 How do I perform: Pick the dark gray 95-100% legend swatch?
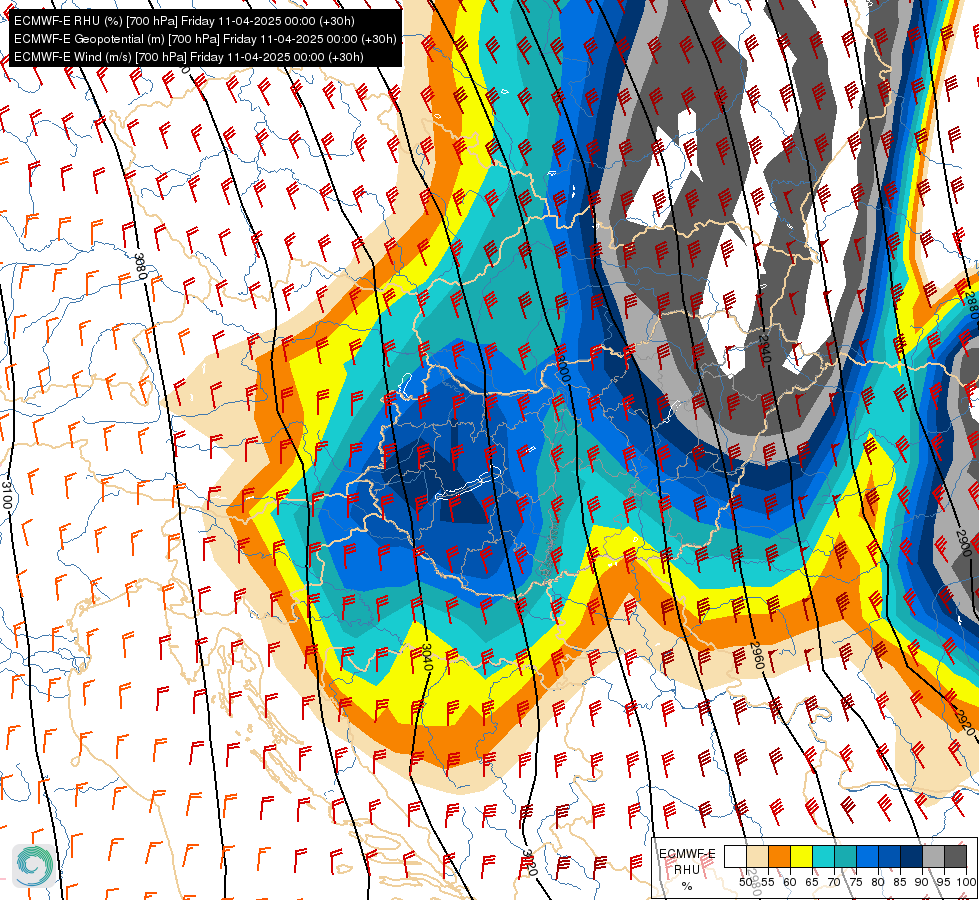(x=955, y=856)
